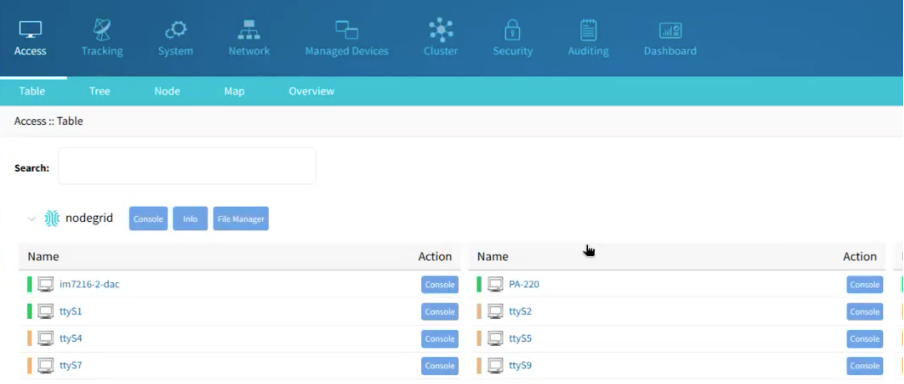Click the monitor icon beside ttyS4
Screen dimensions: 904x384
point(46,338)
